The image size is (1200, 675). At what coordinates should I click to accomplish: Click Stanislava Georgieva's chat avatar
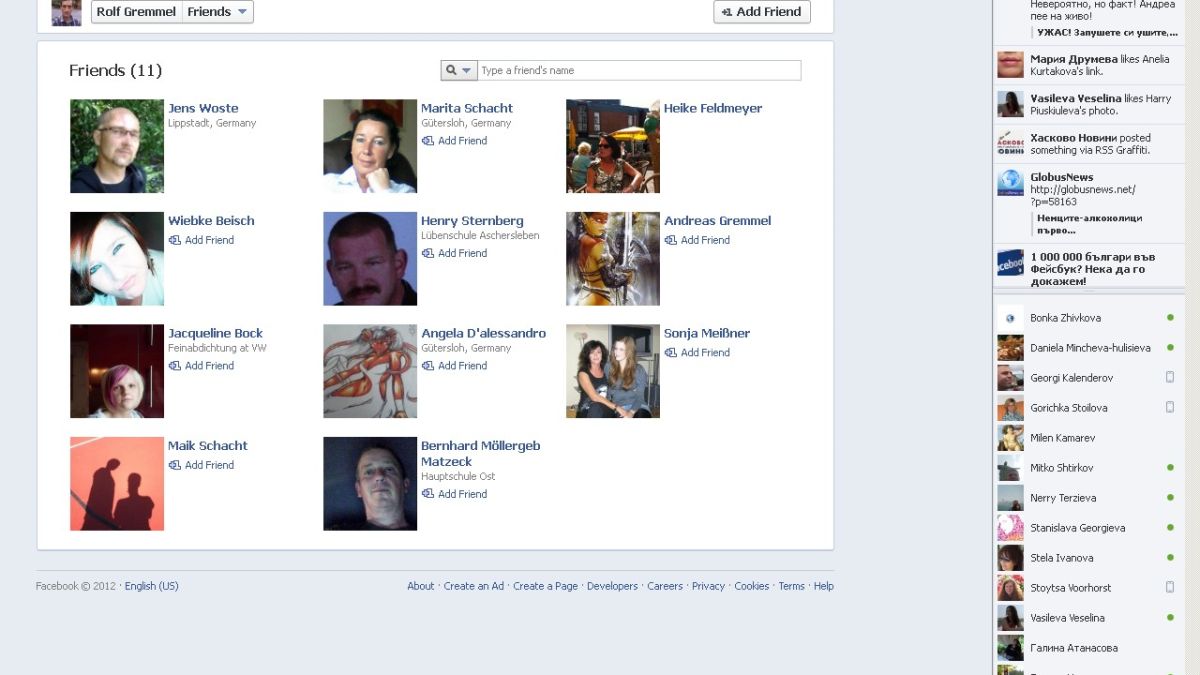(1010, 528)
